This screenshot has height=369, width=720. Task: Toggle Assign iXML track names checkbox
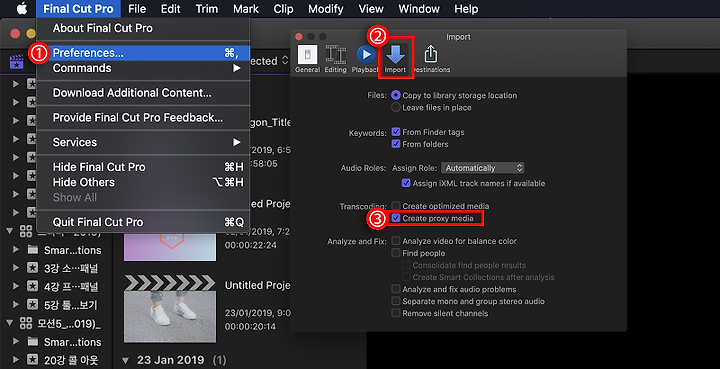pyautogui.click(x=406, y=183)
